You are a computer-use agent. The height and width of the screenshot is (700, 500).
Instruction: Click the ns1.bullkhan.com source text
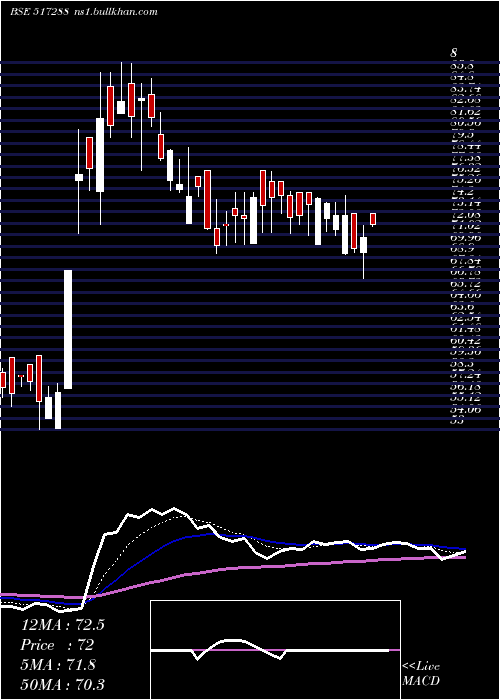[x=114, y=12]
